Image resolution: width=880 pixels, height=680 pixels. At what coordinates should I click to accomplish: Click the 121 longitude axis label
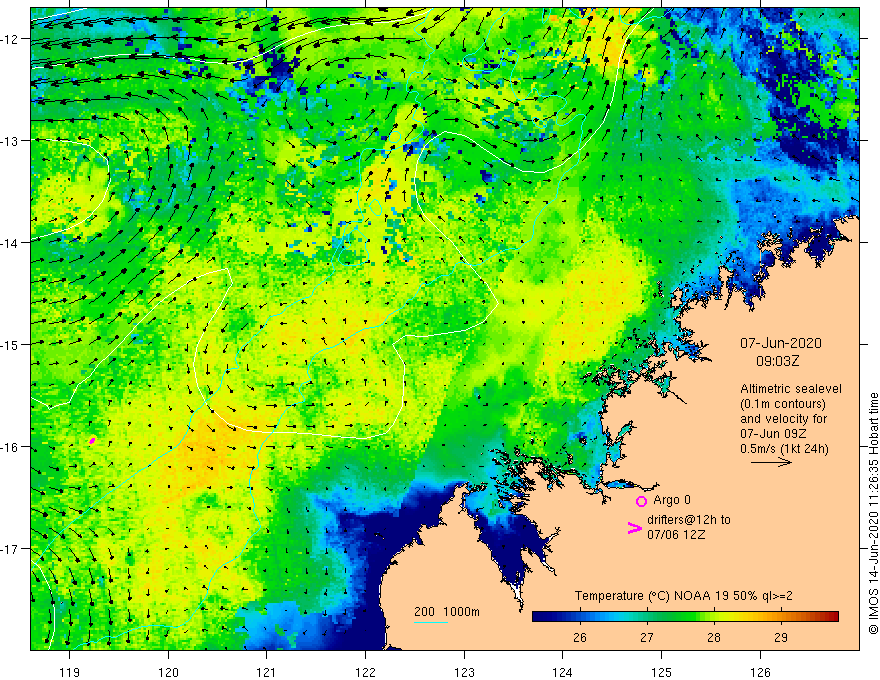pyautogui.click(x=267, y=672)
